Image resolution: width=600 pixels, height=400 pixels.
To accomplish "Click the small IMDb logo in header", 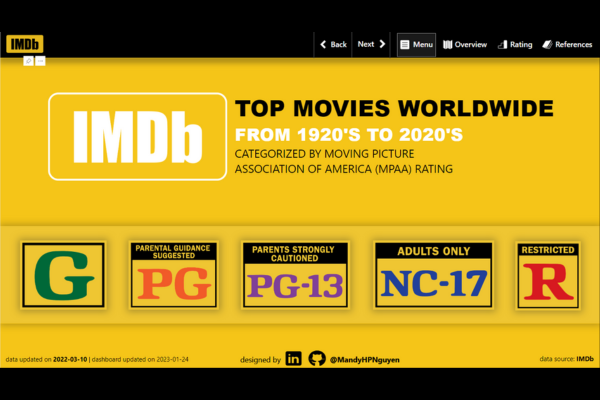I will point(25,44).
